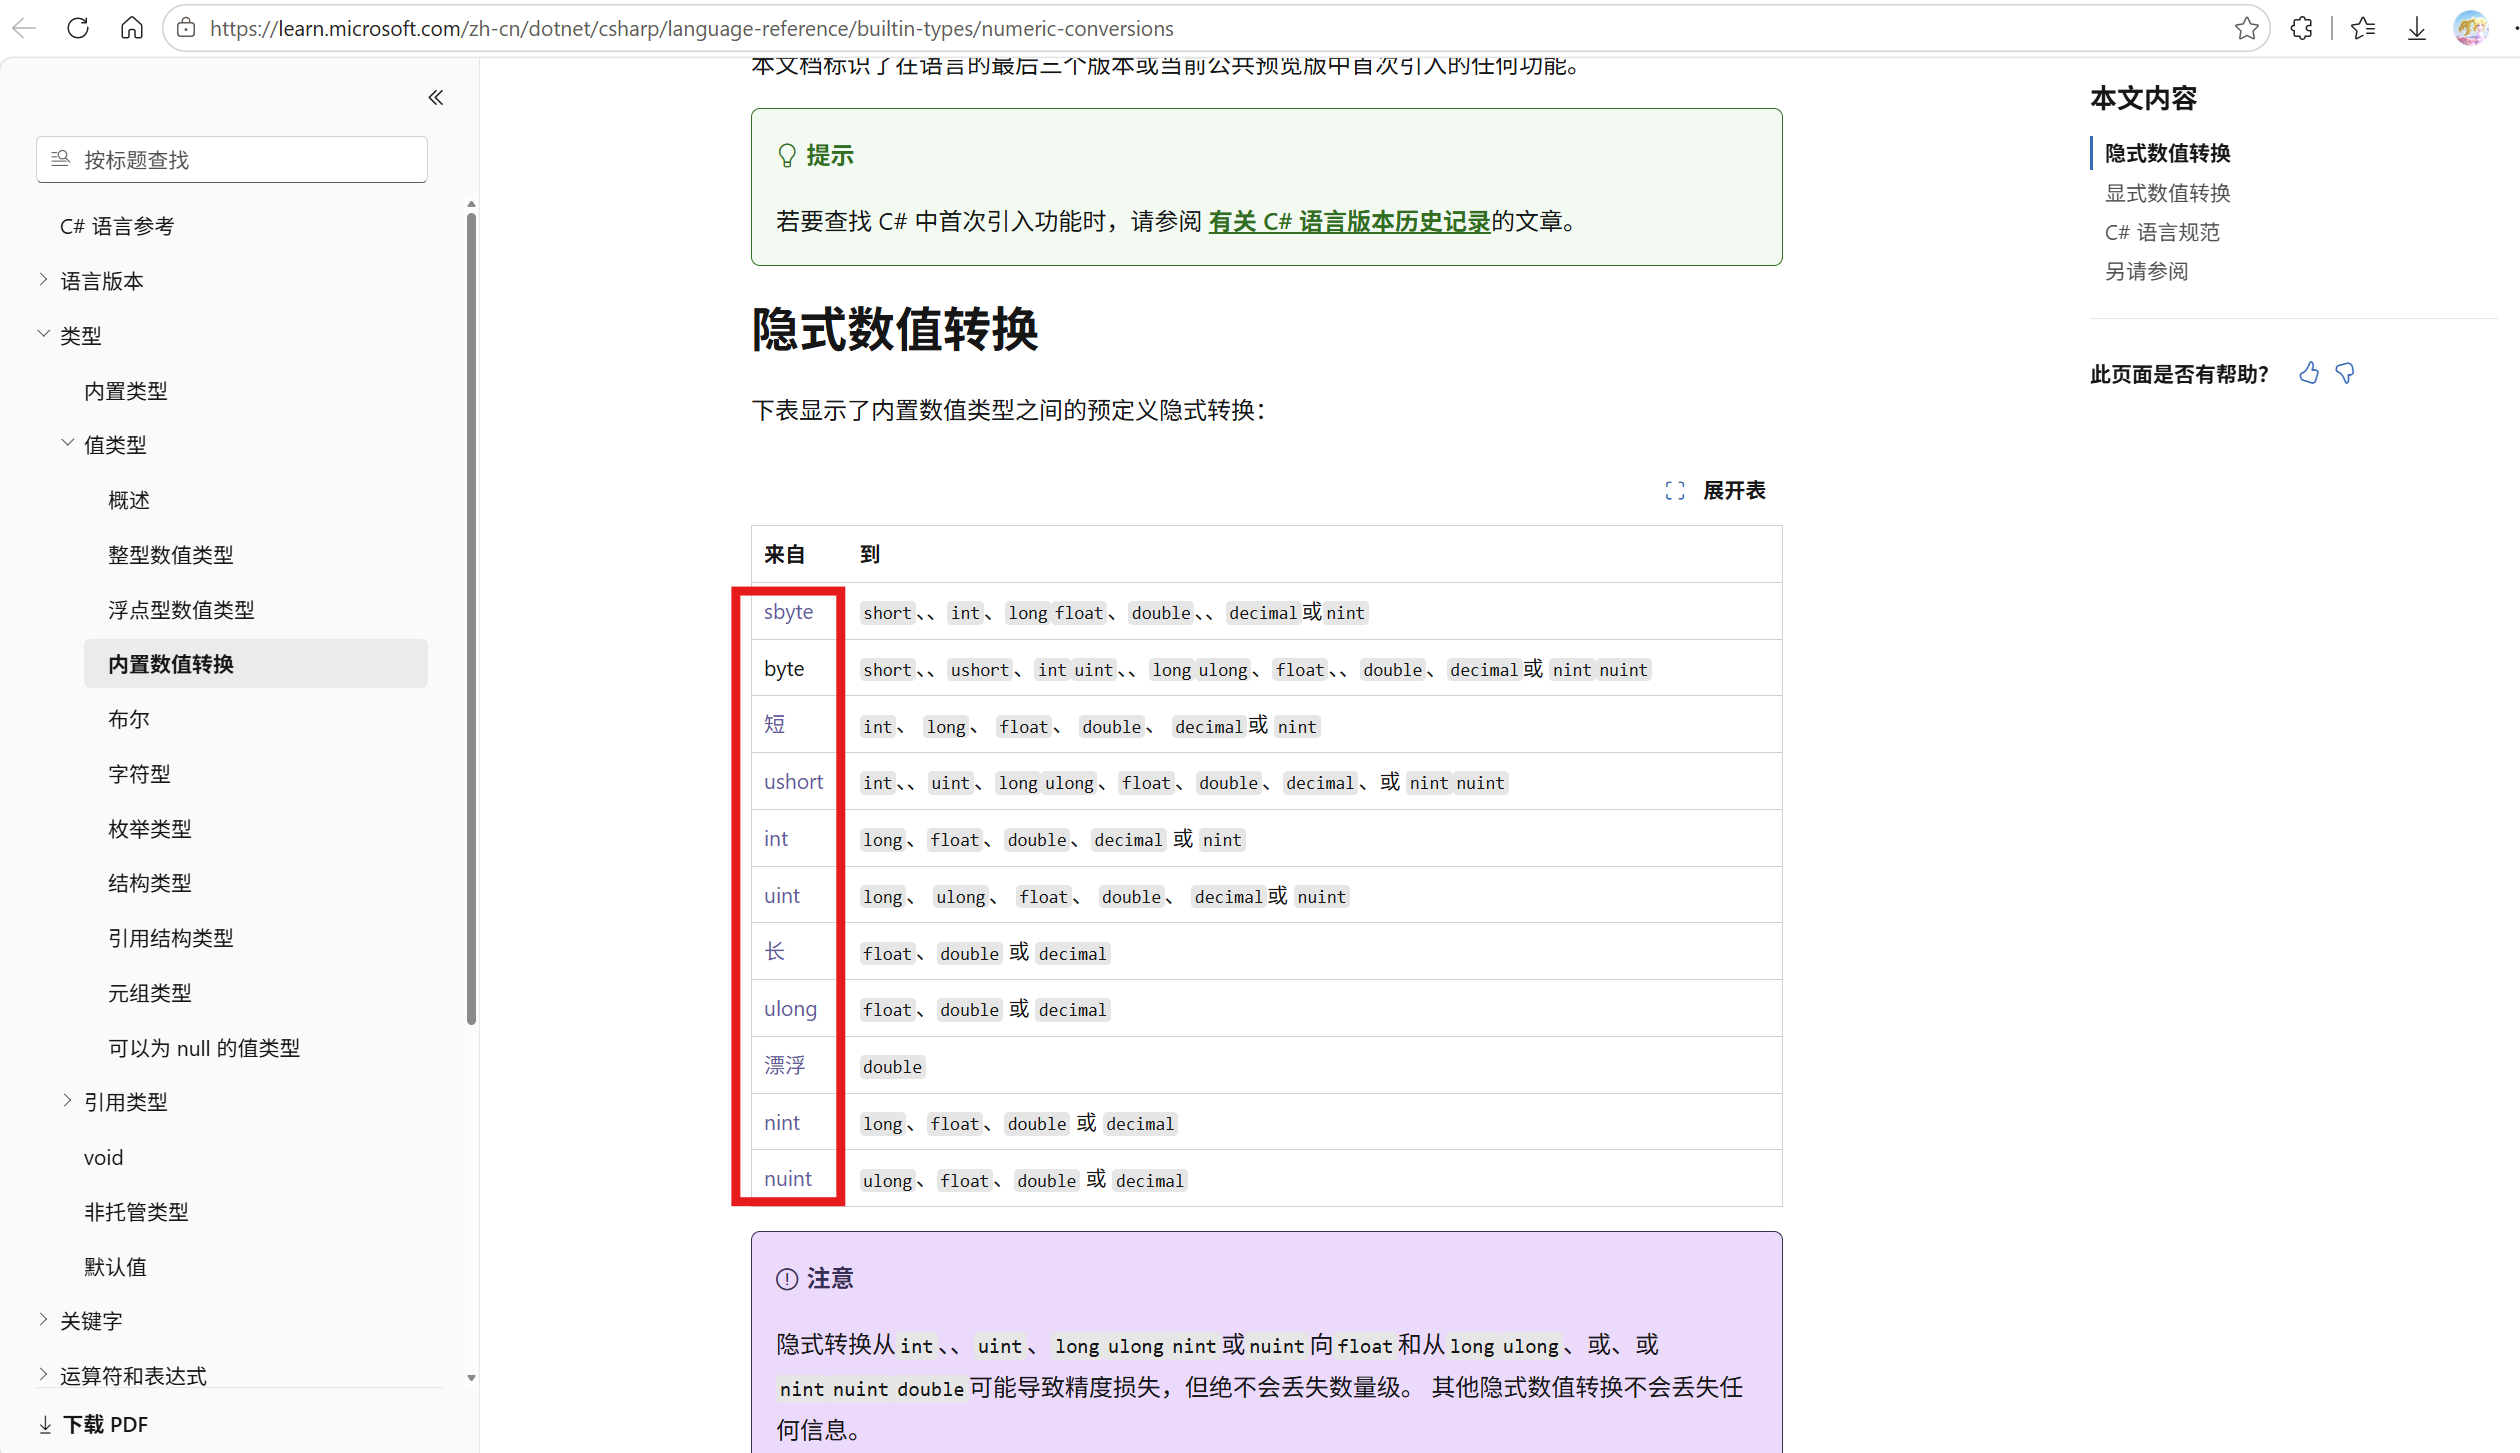Open 非托管类型 in the sidebar
The height and width of the screenshot is (1453, 2520).
pos(136,1212)
